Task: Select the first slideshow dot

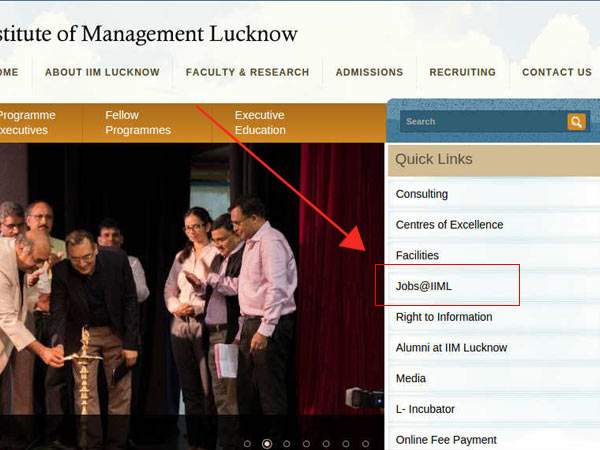Action: 247,444
